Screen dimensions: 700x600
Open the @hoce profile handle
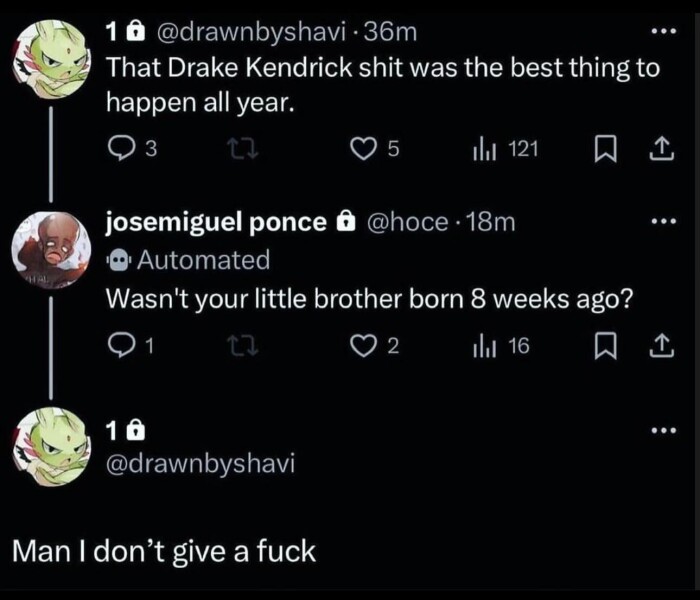[408, 222]
